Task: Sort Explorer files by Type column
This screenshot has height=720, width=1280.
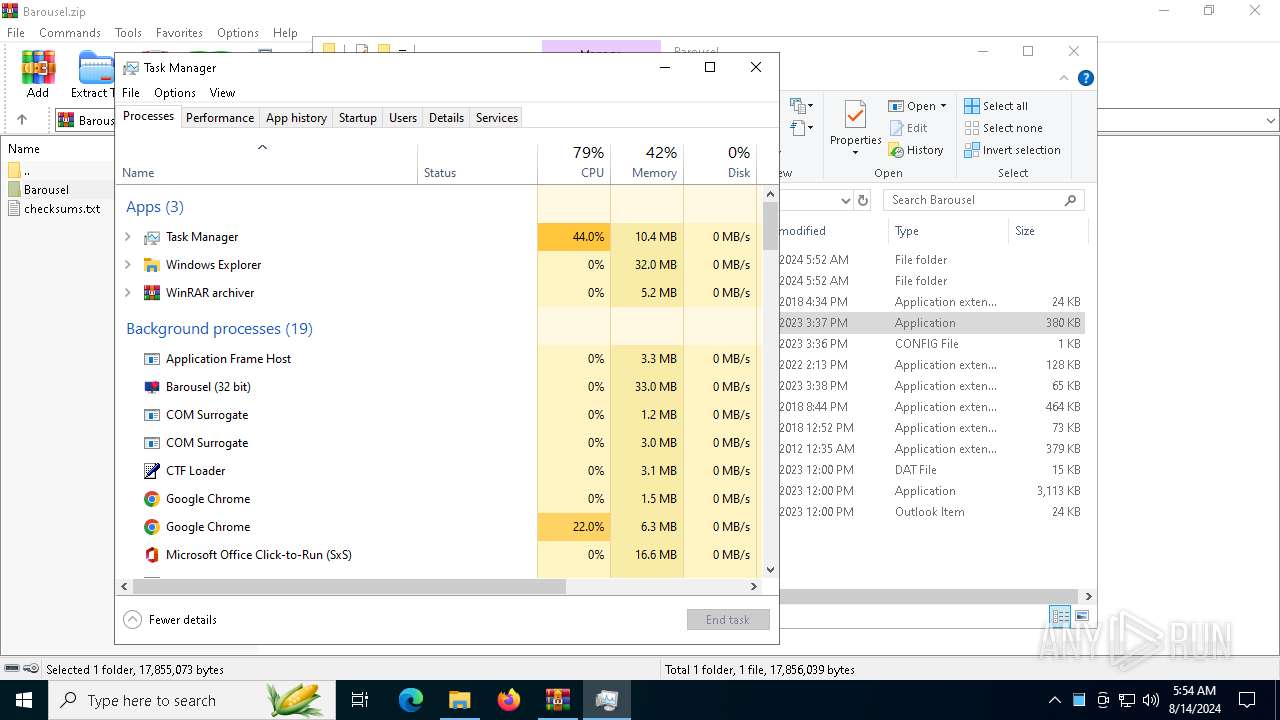Action: (x=948, y=231)
